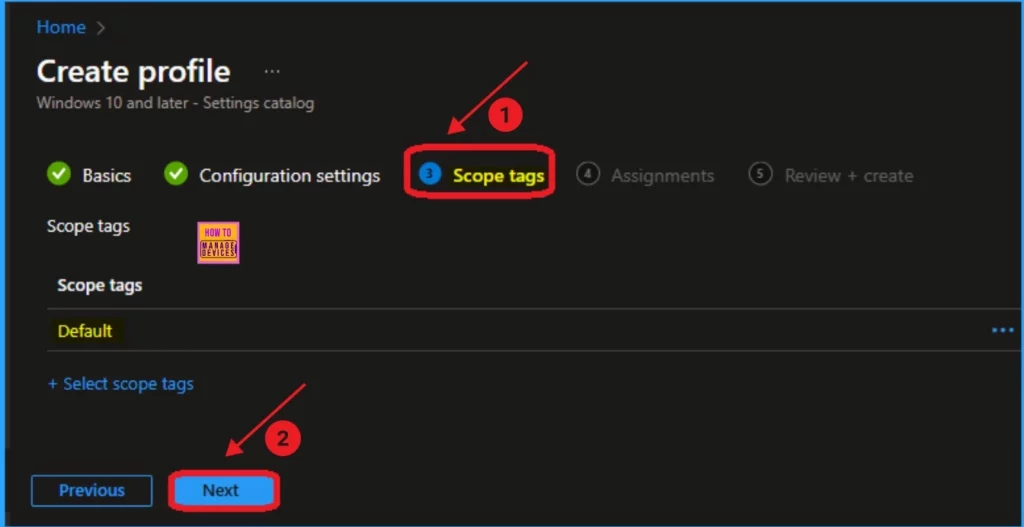Click the breadcrumb chevron after Home
Screen dimensions: 1024x527
[x=101, y=28]
